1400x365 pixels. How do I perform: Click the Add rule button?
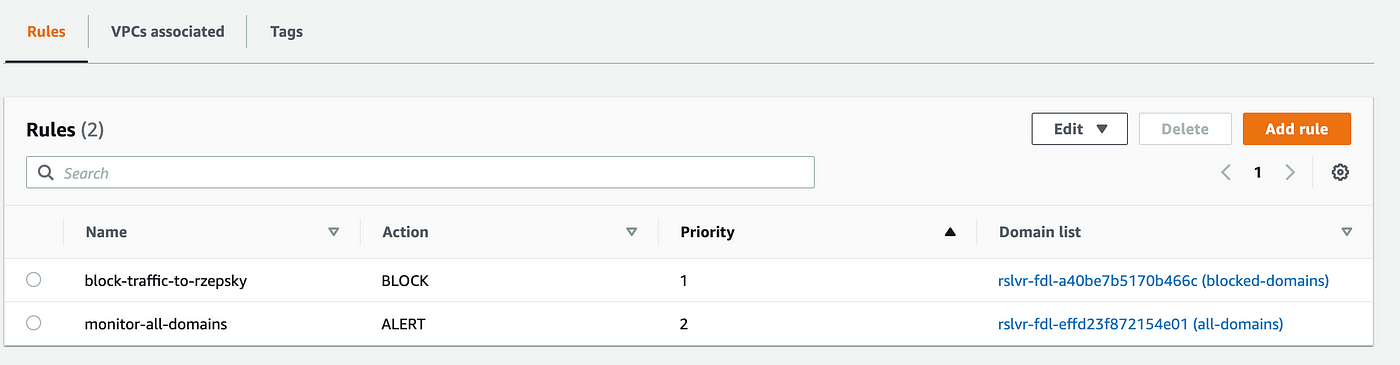pos(1297,129)
